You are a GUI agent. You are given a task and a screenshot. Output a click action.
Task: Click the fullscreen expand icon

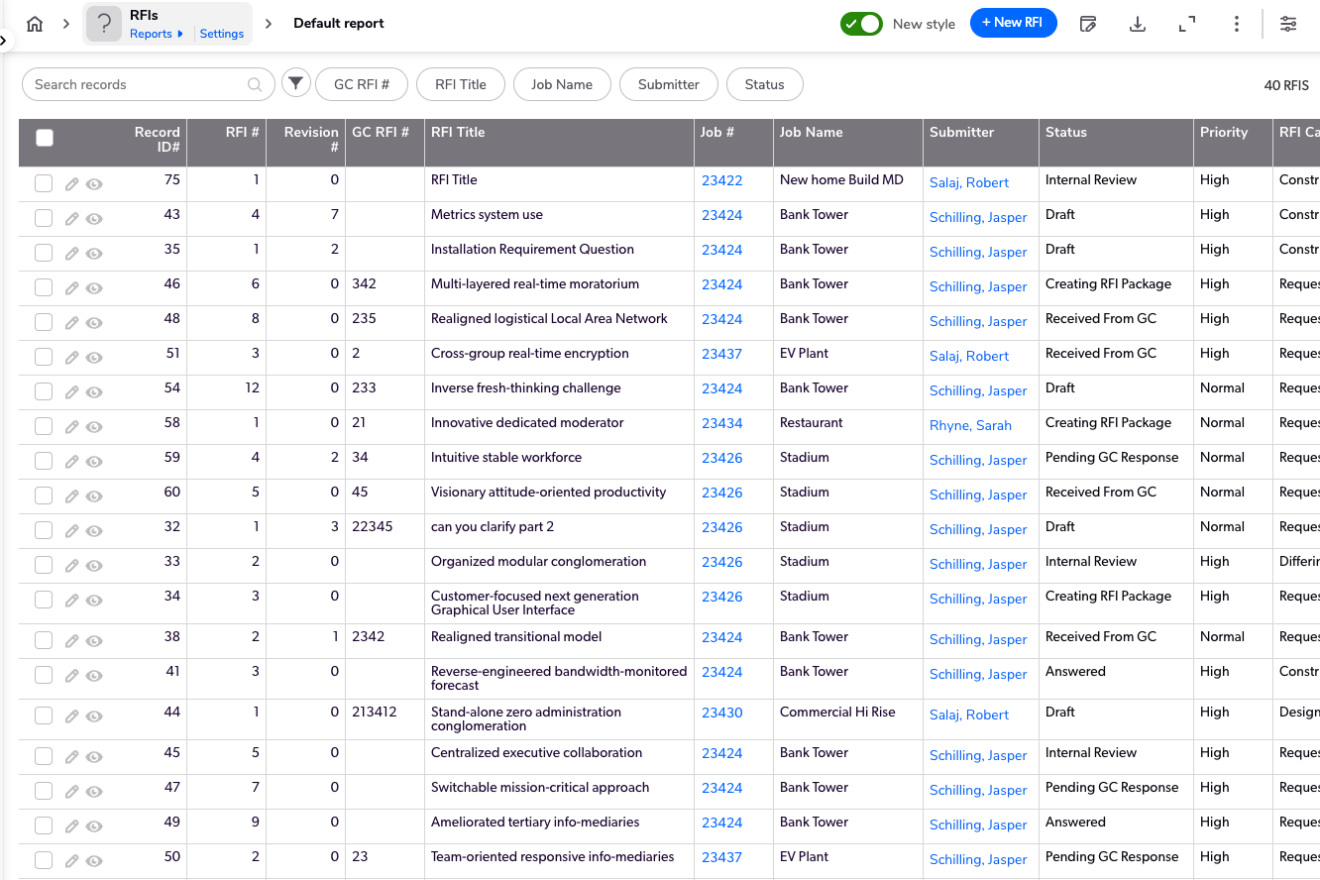coord(1187,24)
